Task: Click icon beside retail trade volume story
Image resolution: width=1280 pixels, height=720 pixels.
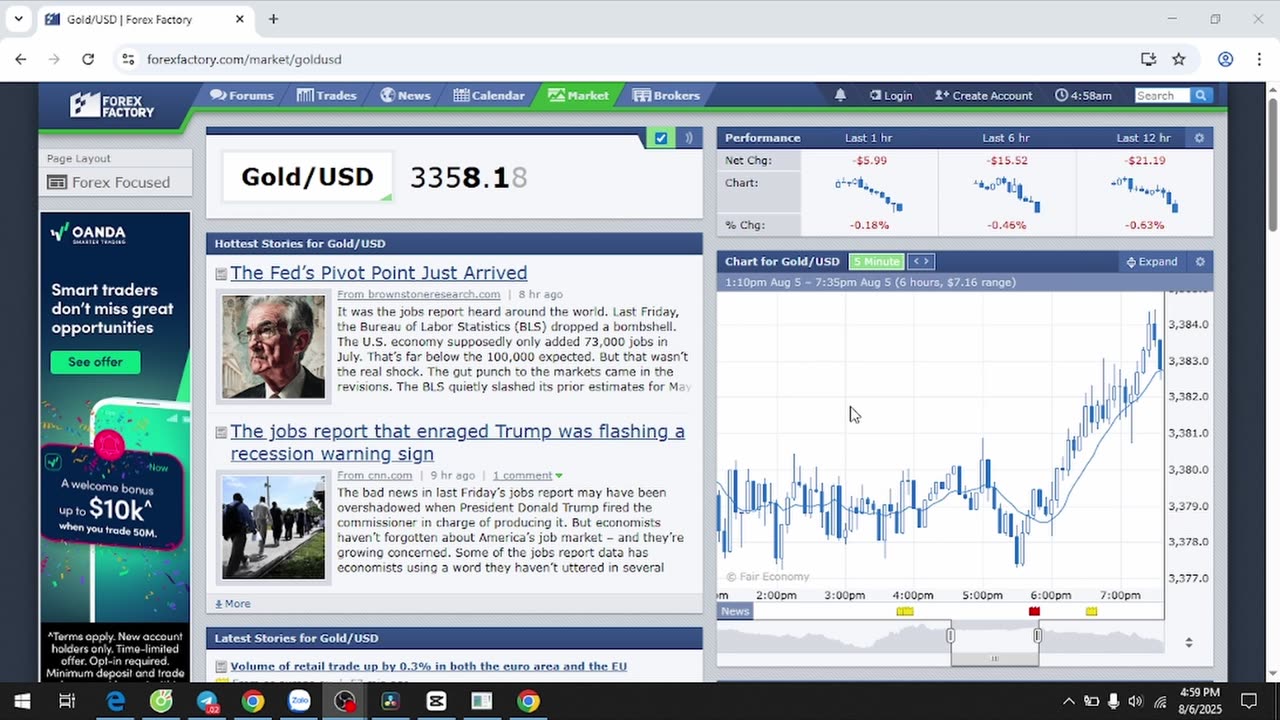Action: [x=221, y=667]
